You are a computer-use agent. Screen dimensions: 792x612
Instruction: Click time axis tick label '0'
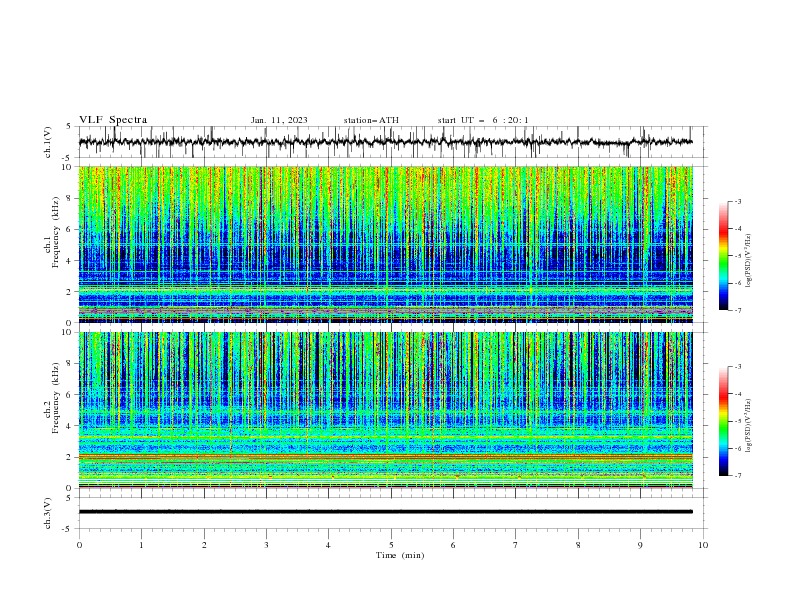coord(79,545)
